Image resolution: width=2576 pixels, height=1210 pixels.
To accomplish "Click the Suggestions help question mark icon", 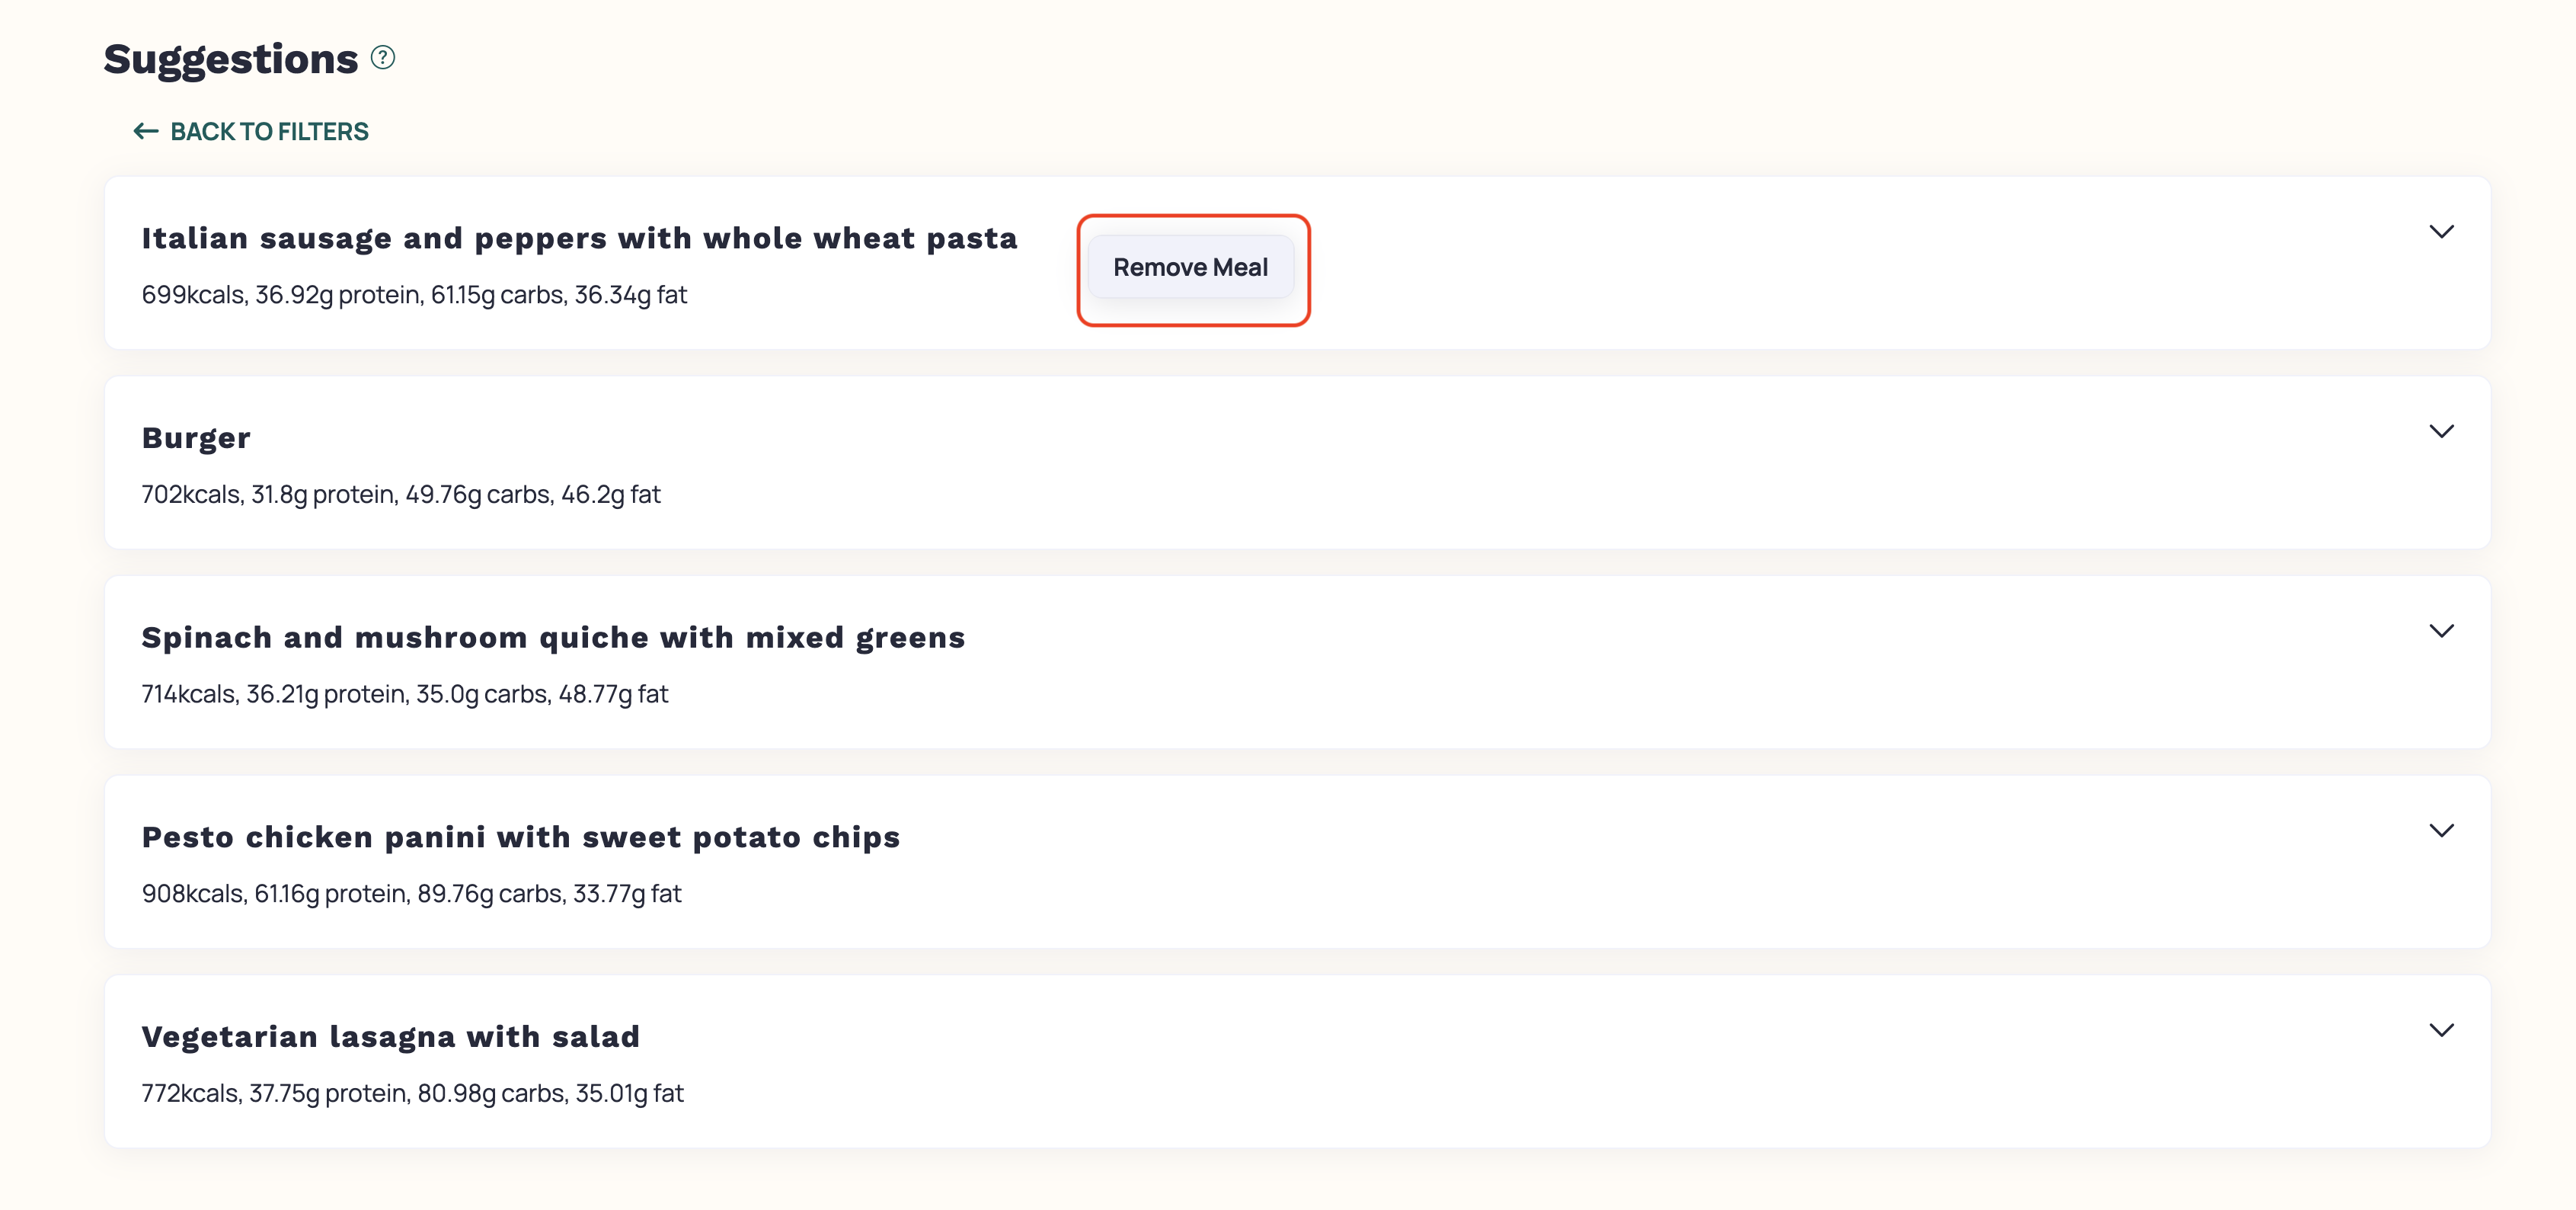I will [383, 58].
